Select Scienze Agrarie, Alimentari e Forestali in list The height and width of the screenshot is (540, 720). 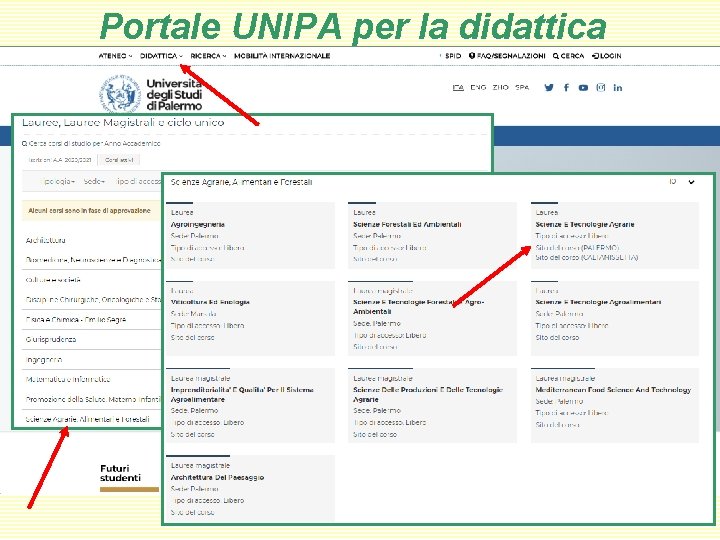tap(87, 419)
